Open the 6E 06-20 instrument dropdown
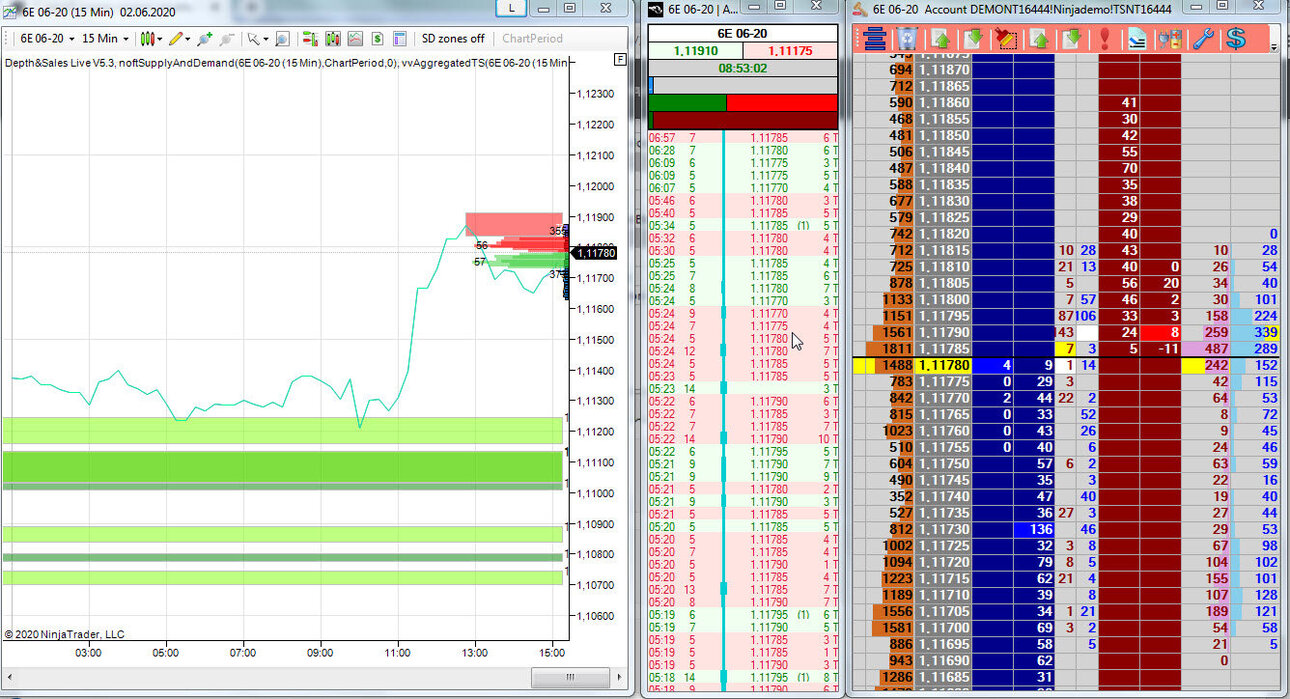This screenshot has height=699, width=1290. [48, 39]
